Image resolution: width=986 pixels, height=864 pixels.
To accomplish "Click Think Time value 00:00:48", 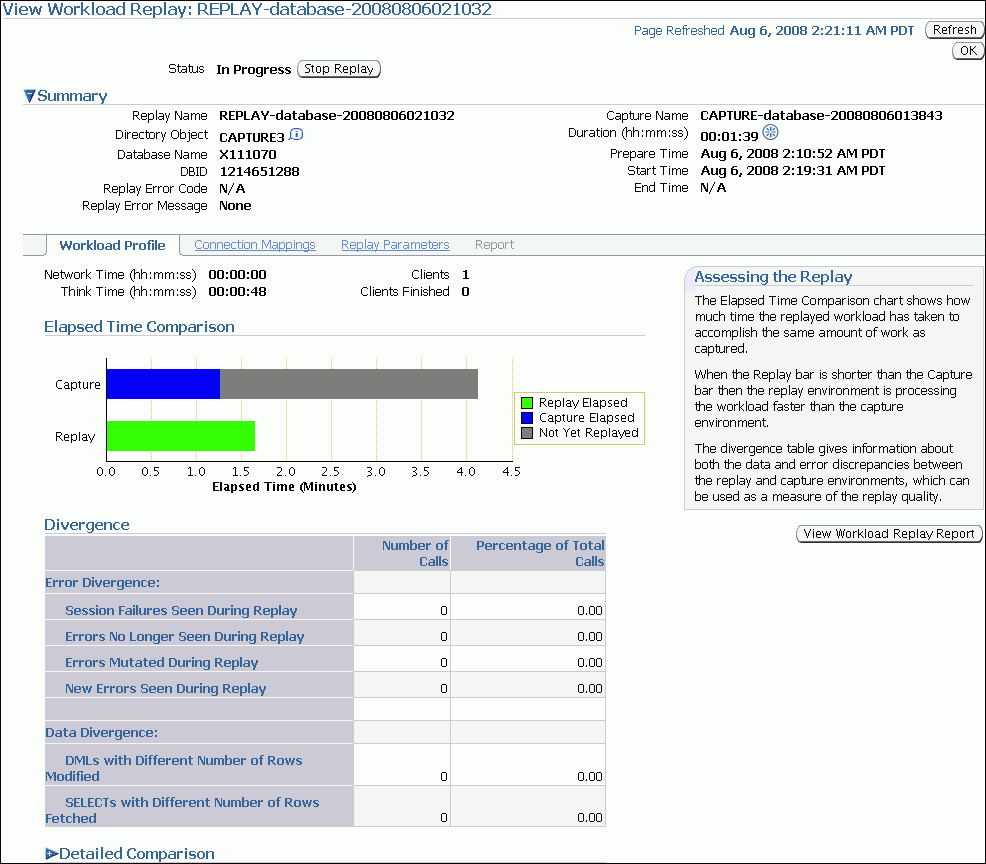I will (x=237, y=292).
